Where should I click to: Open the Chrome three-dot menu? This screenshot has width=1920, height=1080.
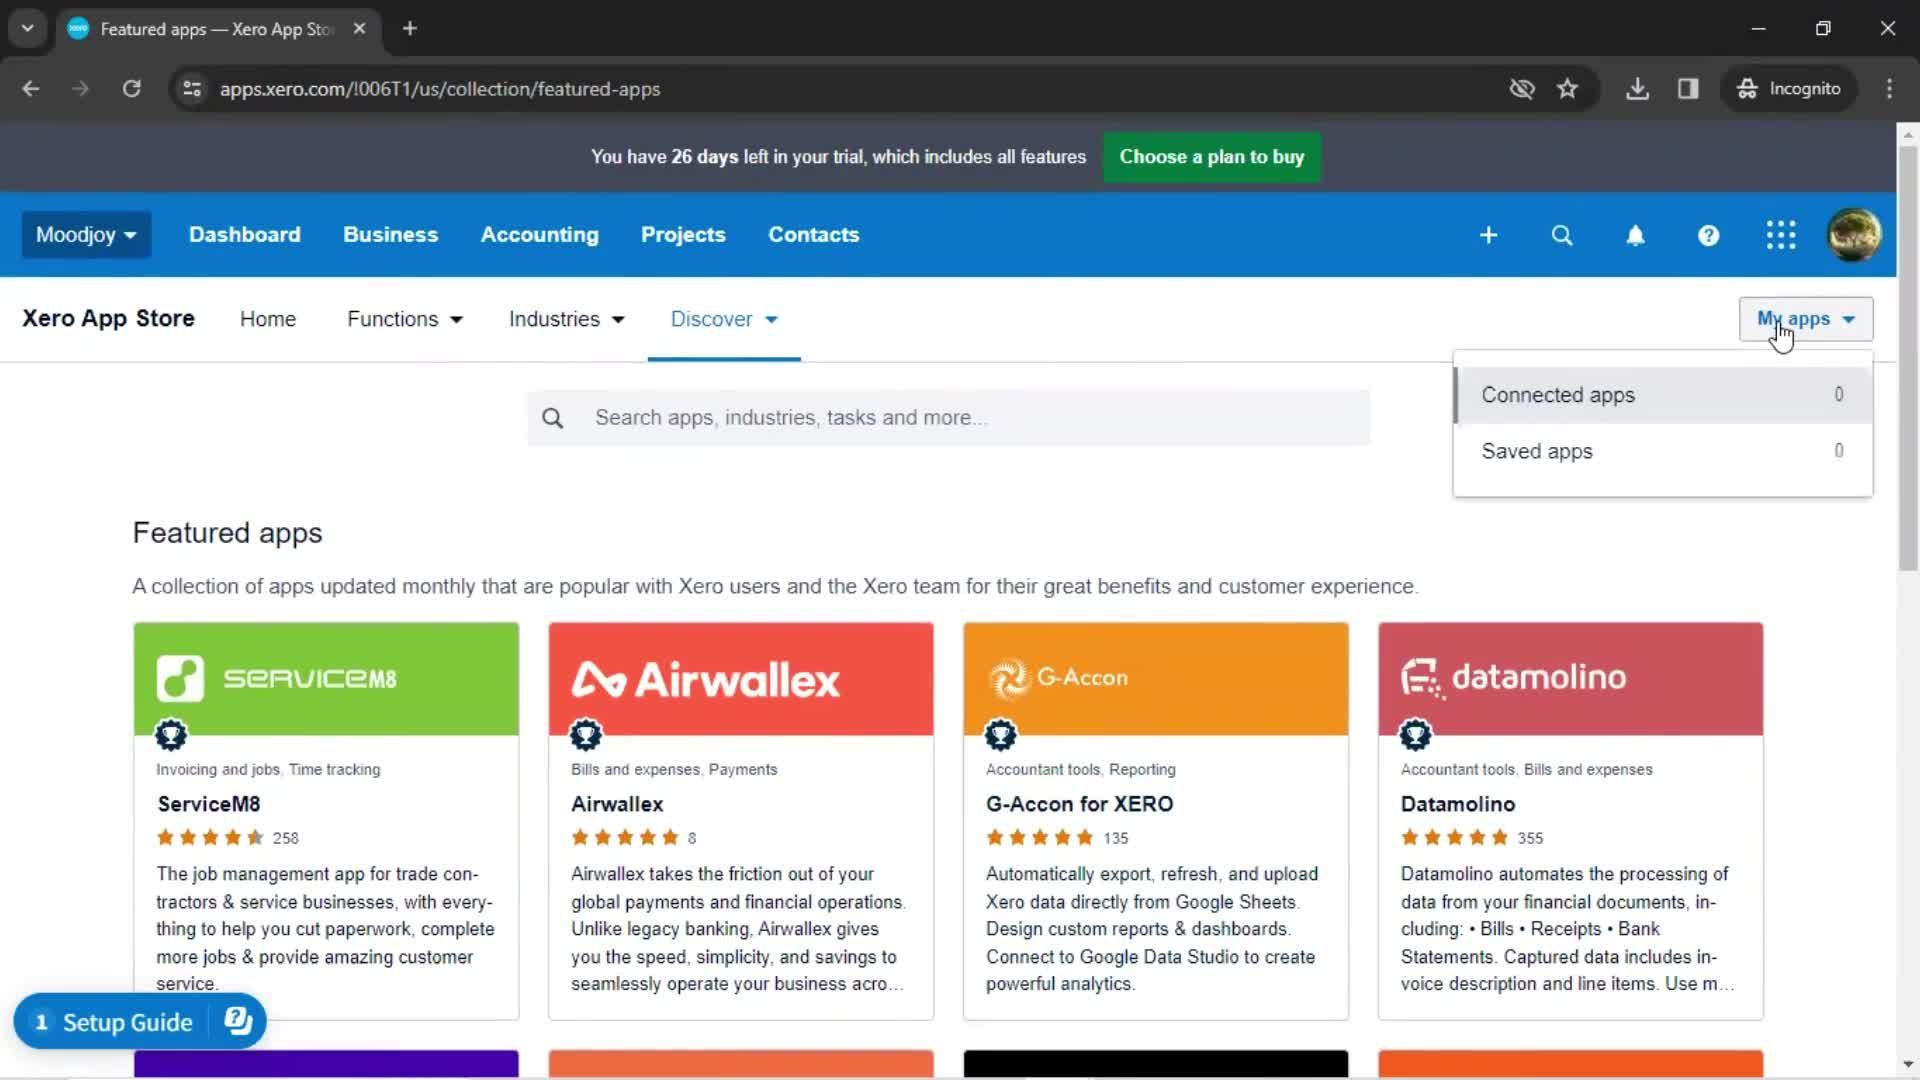pyautogui.click(x=1889, y=89)
